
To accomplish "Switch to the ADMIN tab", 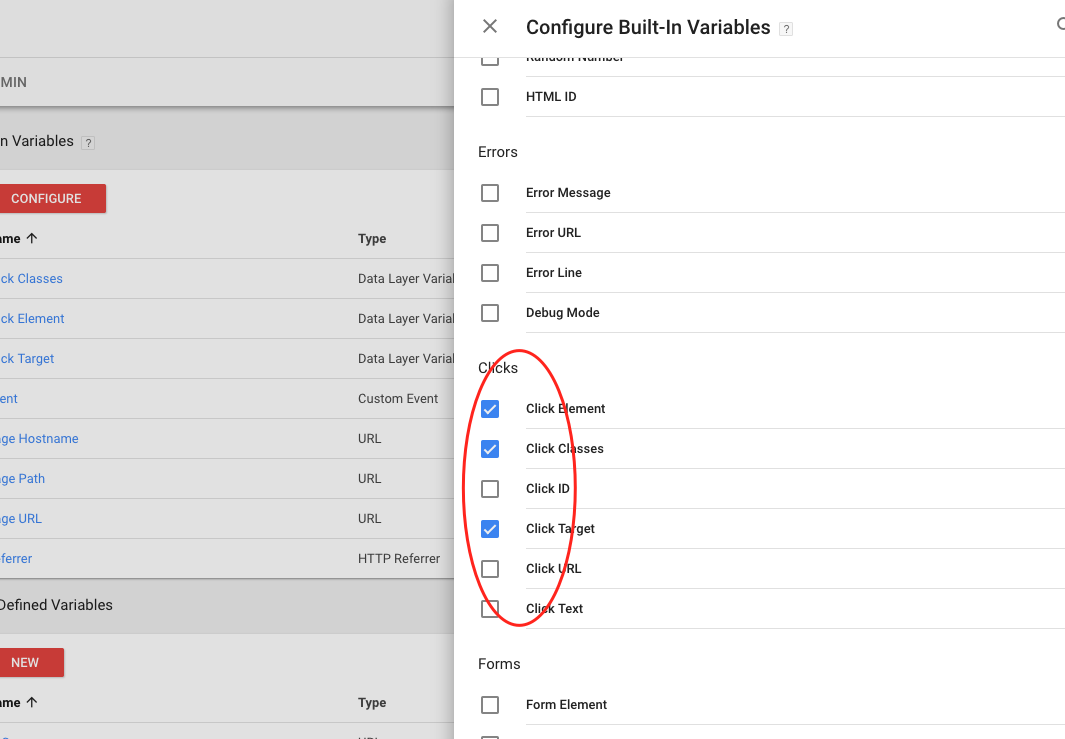I will click(14, 82).
